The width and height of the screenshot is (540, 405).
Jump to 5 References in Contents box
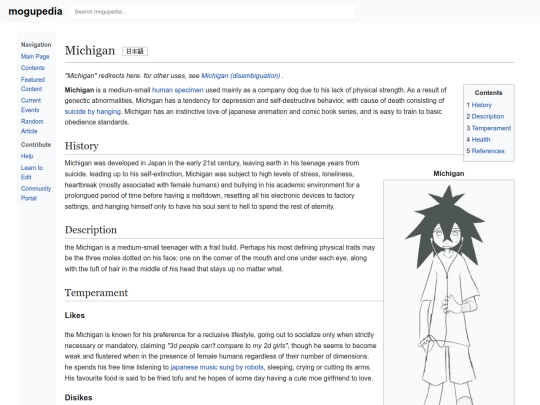[485, 151]
